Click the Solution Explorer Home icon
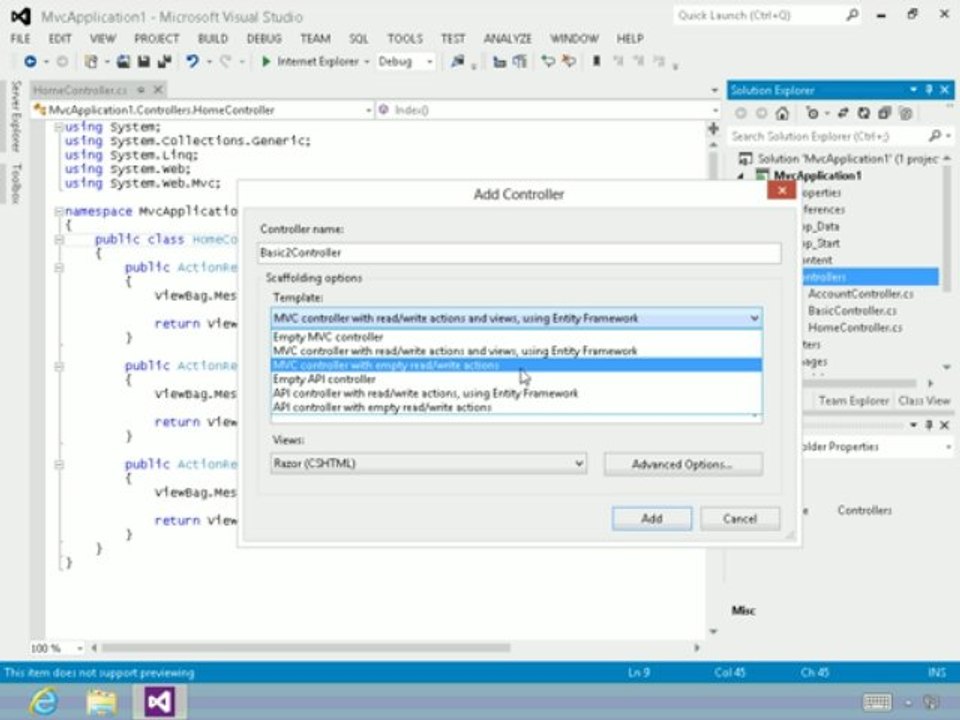The image size is (960, 720). coord(782,113)
